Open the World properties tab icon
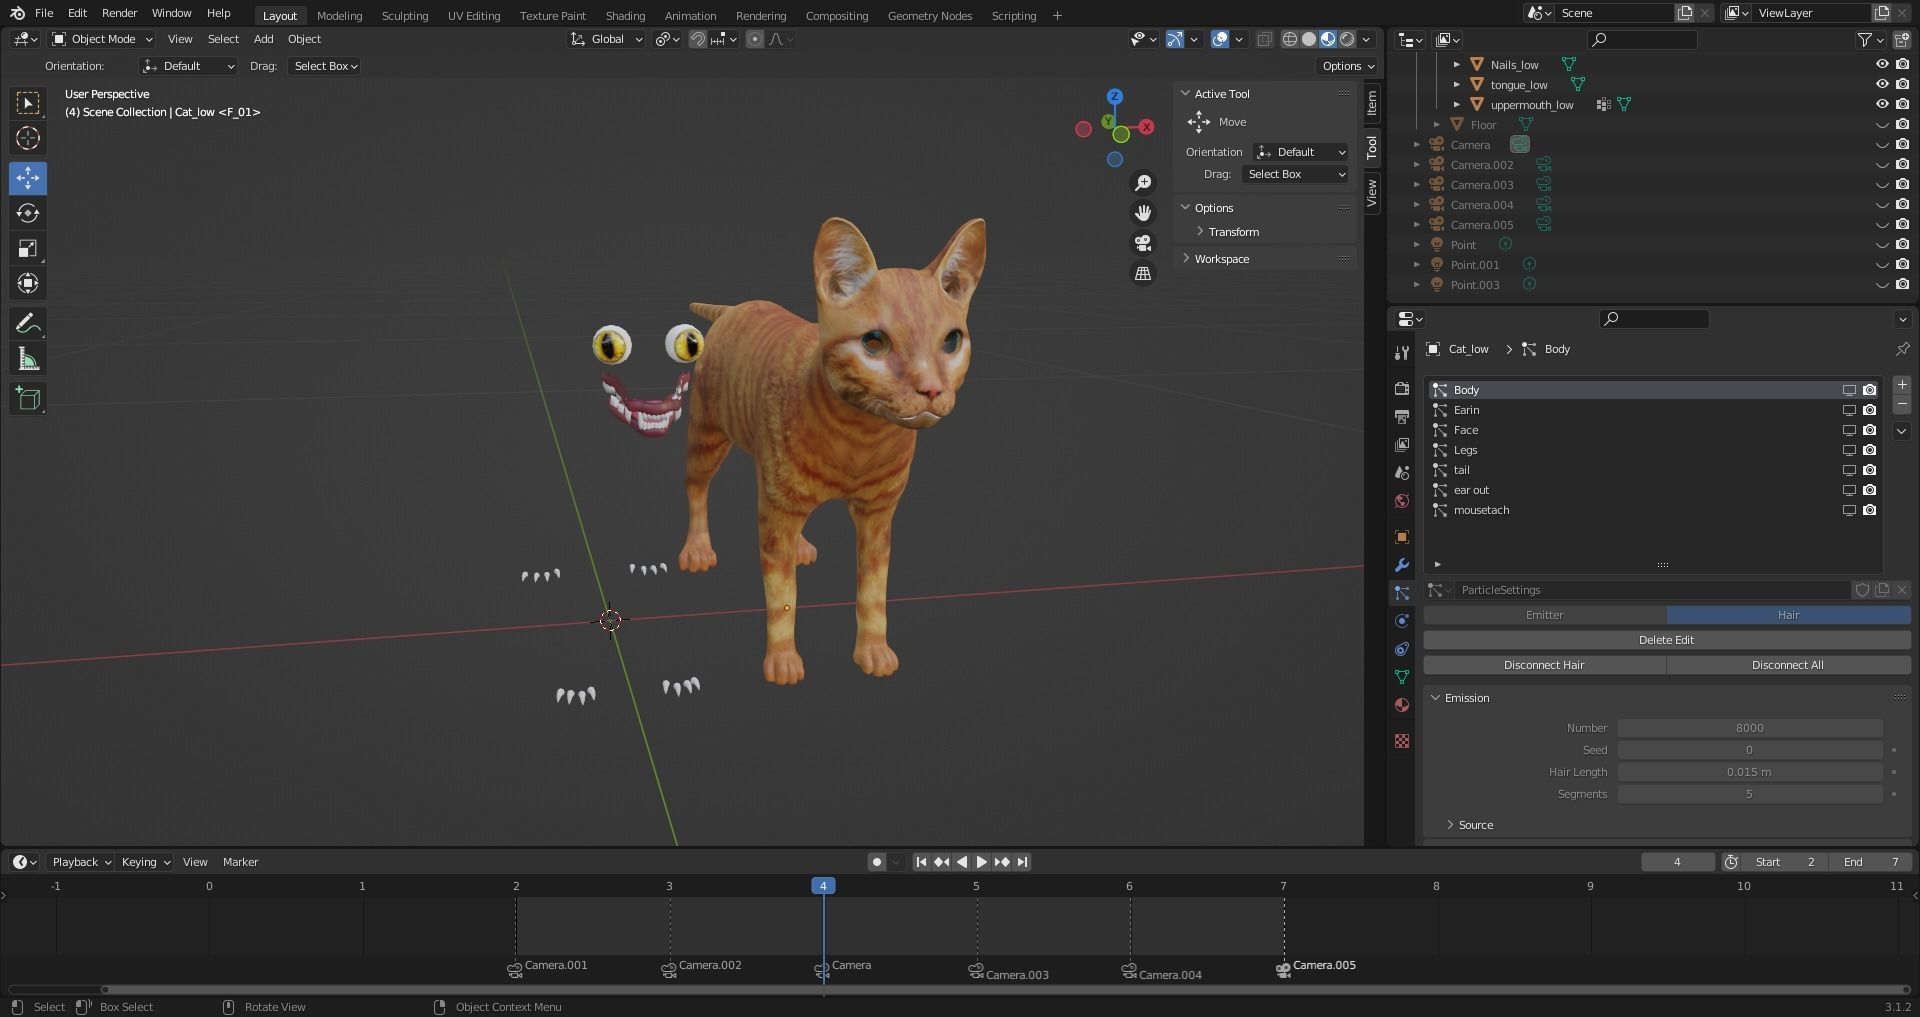 [1402, 500]
